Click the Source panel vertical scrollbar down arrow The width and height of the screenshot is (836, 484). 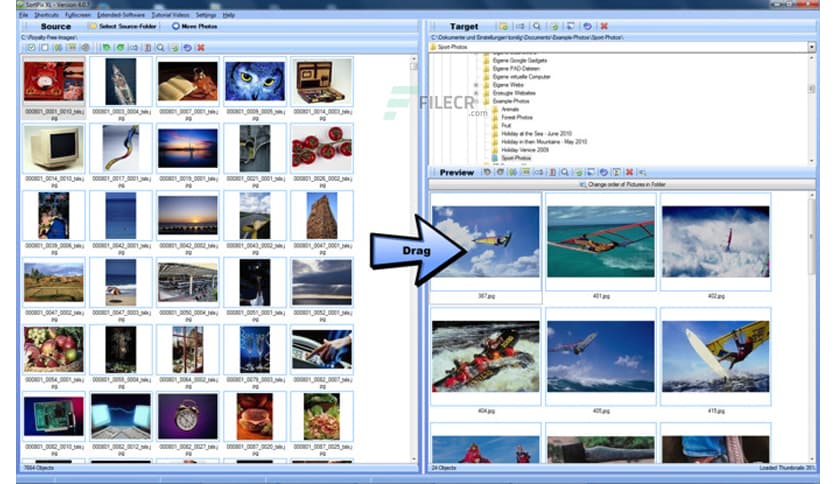[414, 458]
